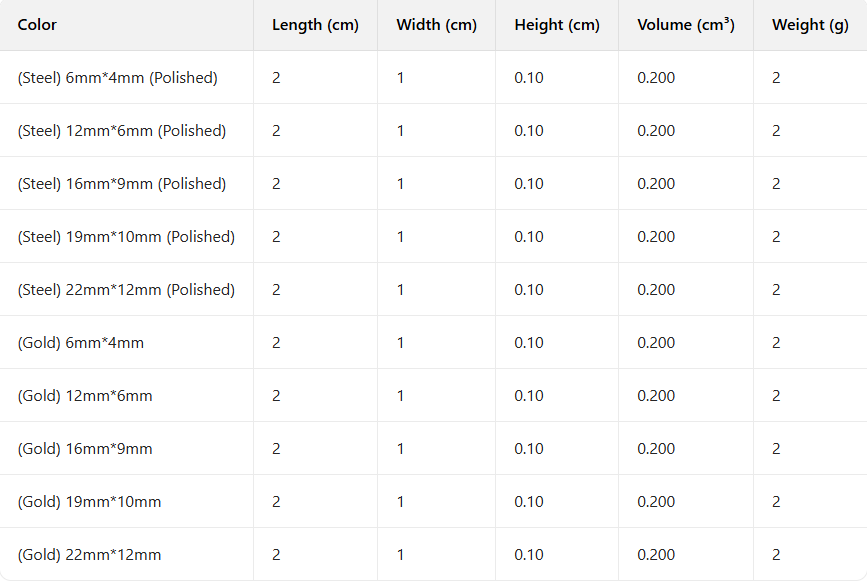Select the (Steel) 22mm*12mm (Polished) cell

[x=126, y=290]
